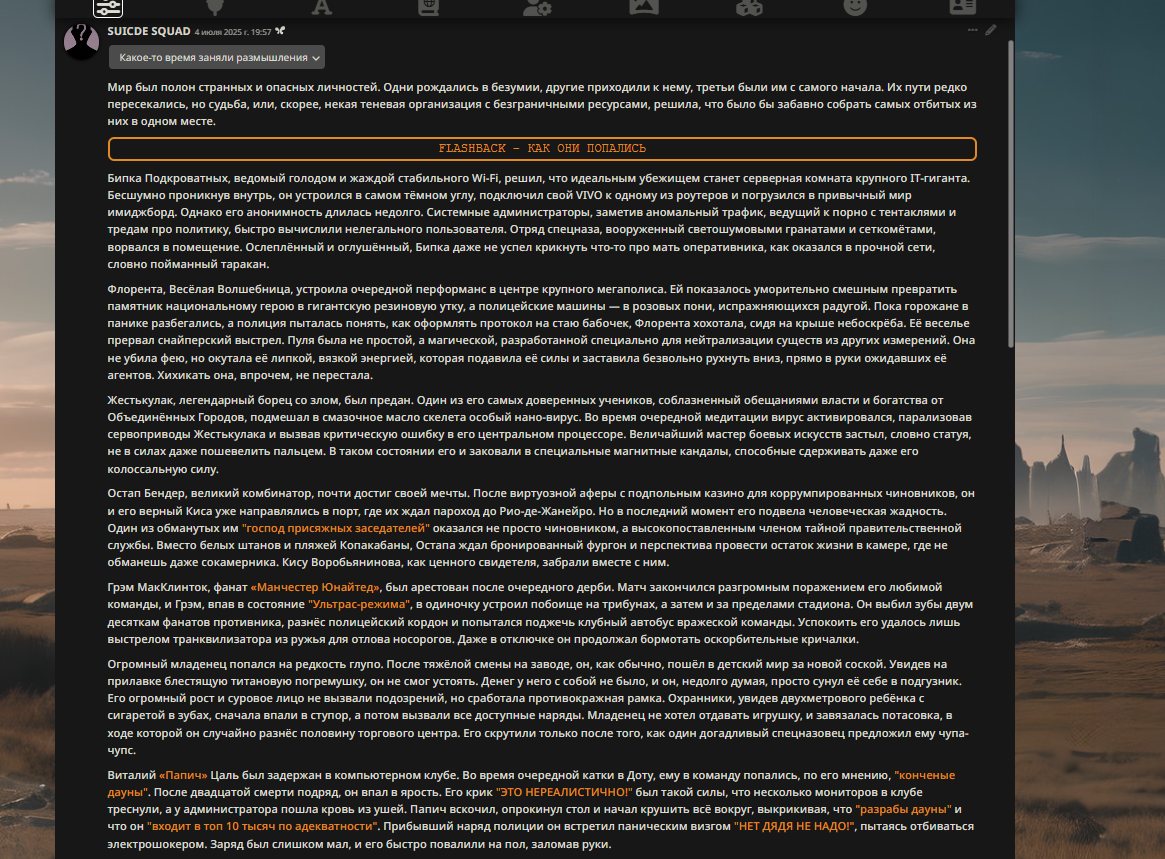The height and width of the screenshot is (859, 1165).
Task: Click orange quote "НЕТ ДЯДЯ НЕ НАДО!"
Action: (794, 826)
